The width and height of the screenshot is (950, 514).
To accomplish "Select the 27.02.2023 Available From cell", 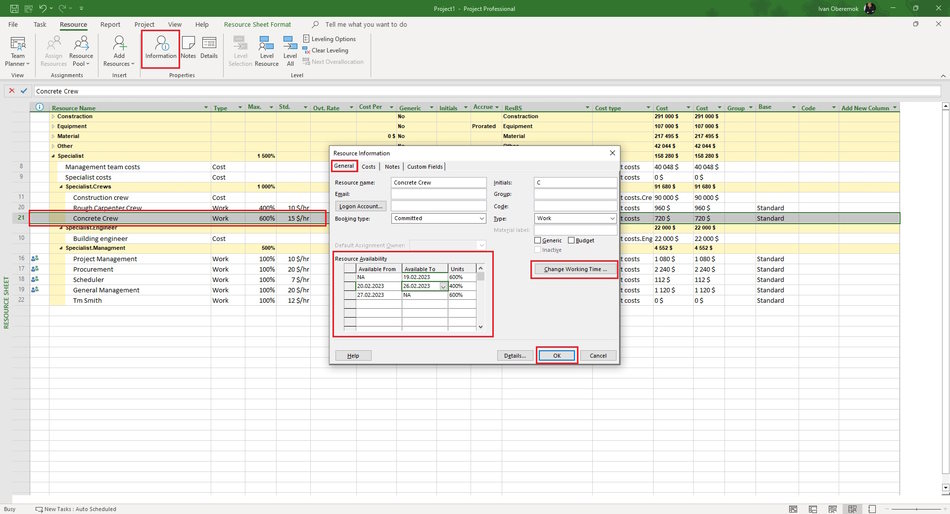I will coord(379,295).
